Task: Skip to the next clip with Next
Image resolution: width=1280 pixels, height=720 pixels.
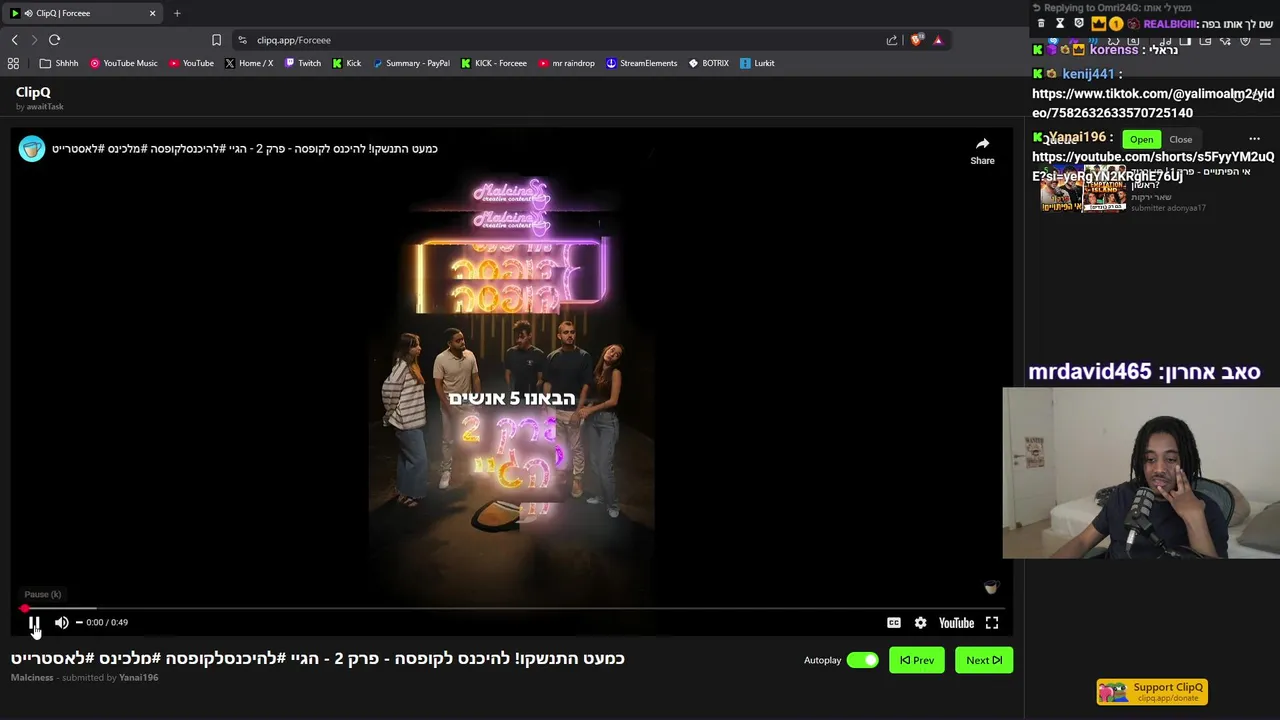Action: (x=984, y=660)
